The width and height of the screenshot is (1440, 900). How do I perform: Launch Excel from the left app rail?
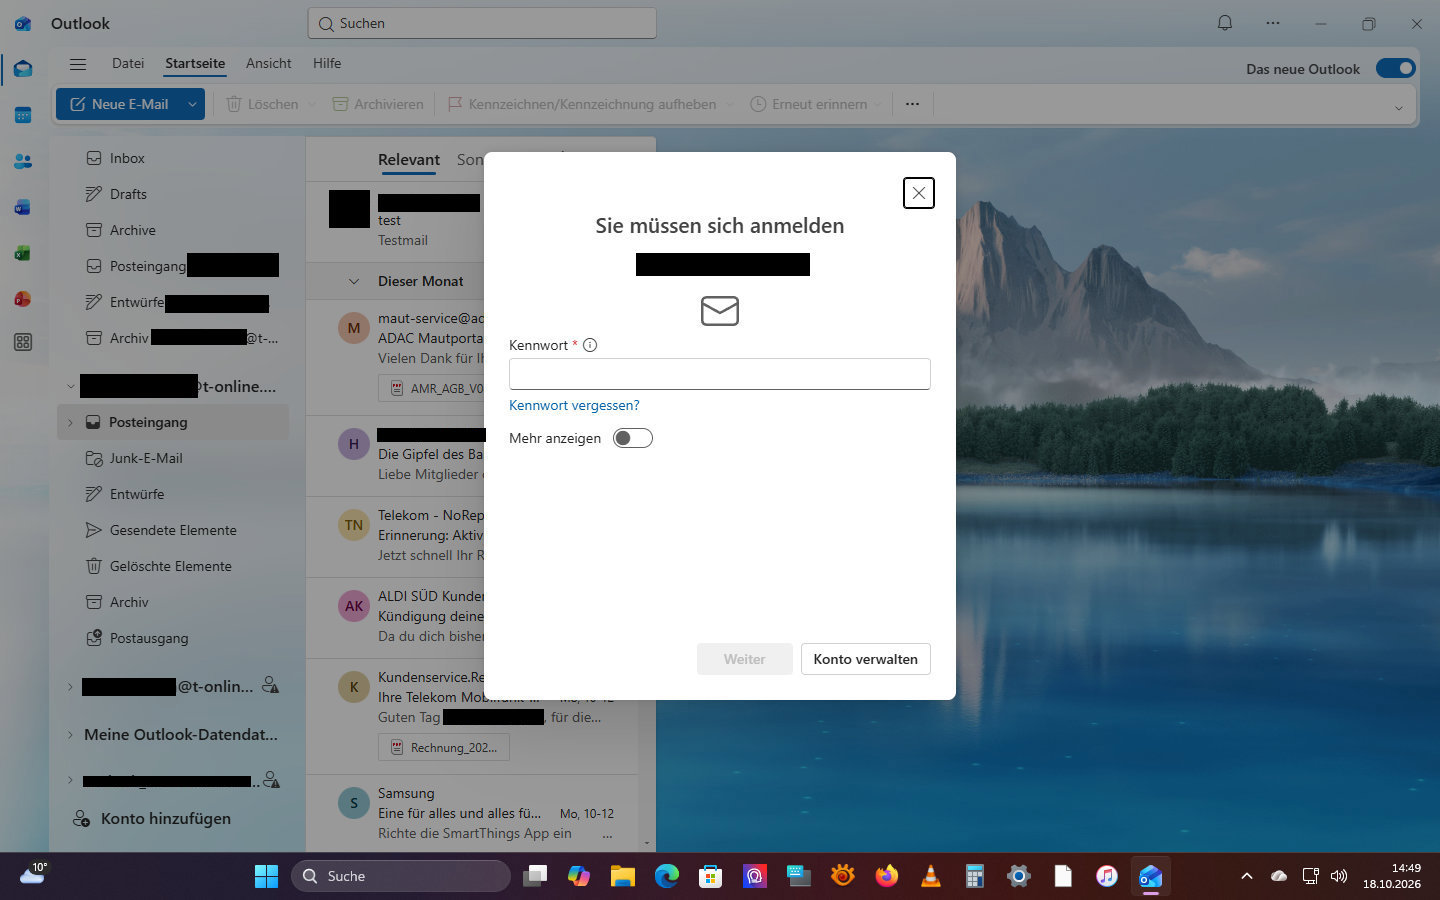click(23, 253)
